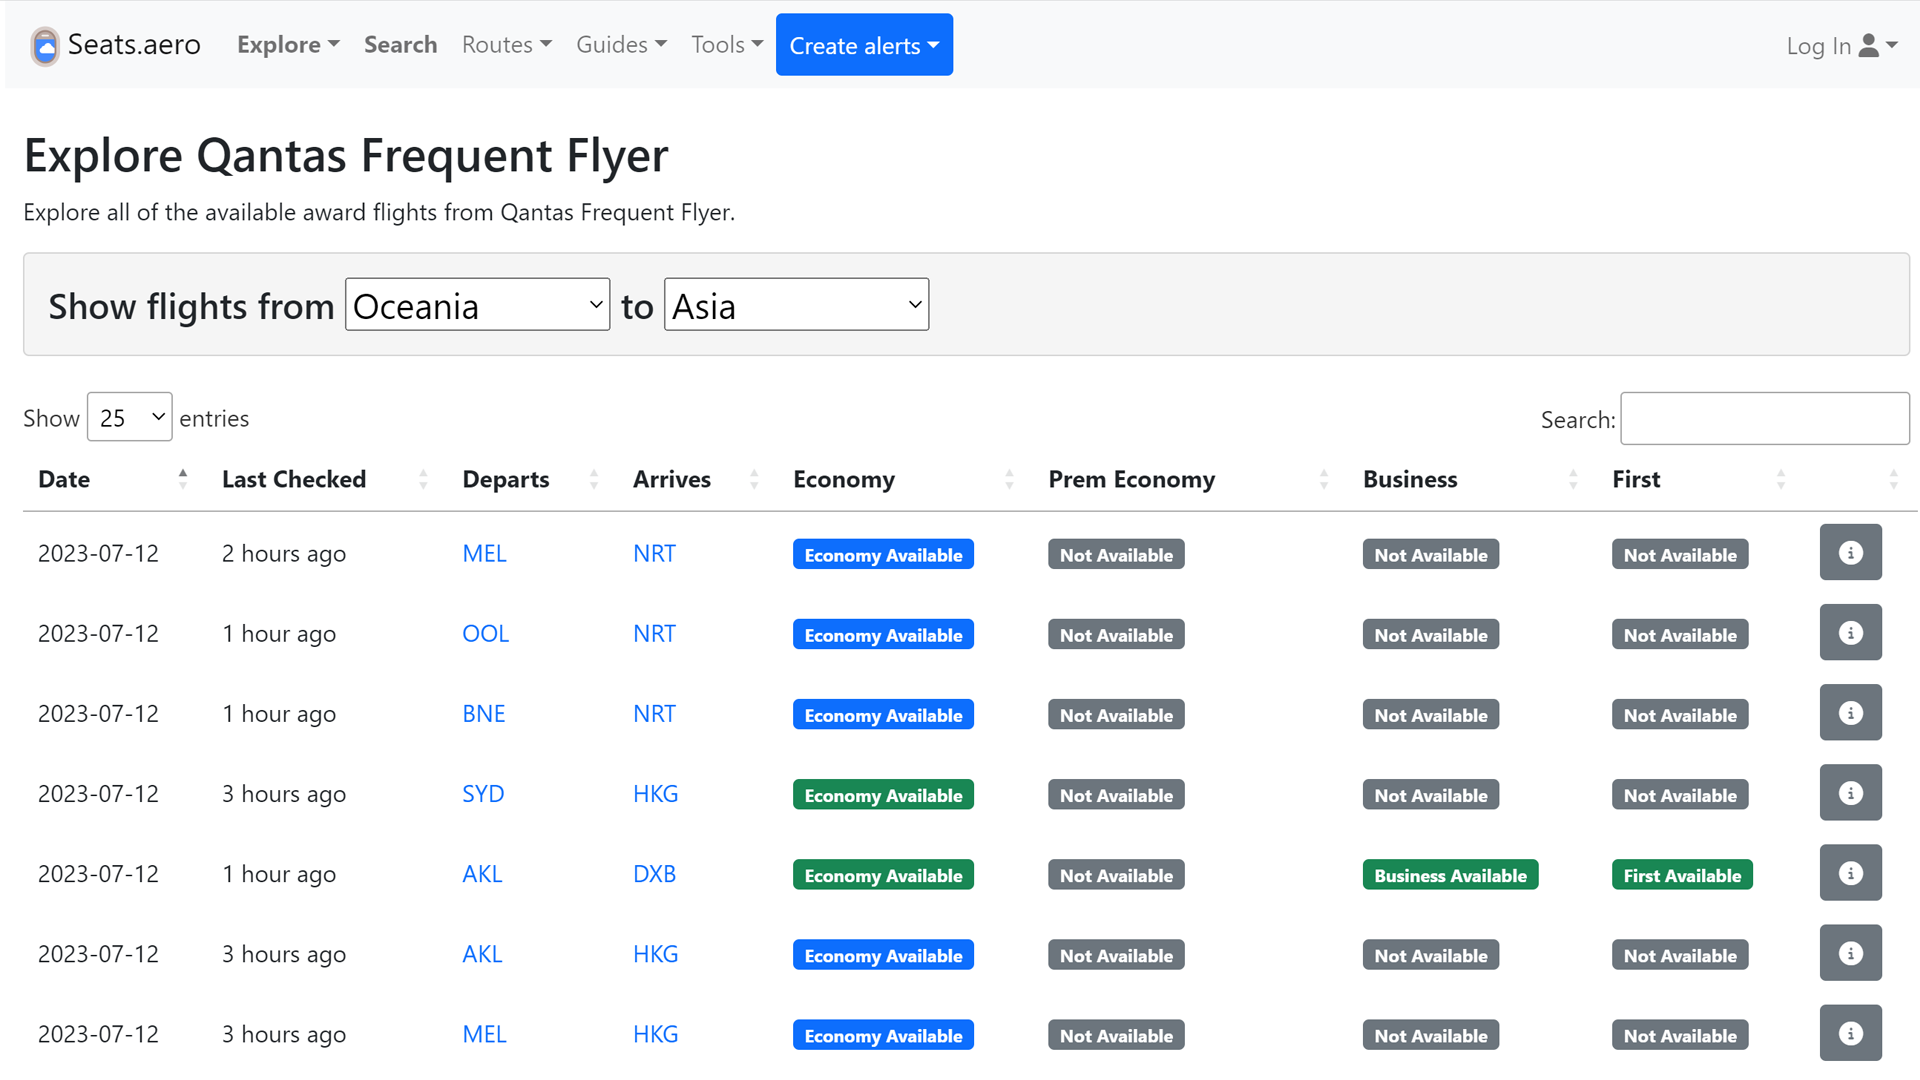Open the Asia destination region dropdown

[796, 305]
